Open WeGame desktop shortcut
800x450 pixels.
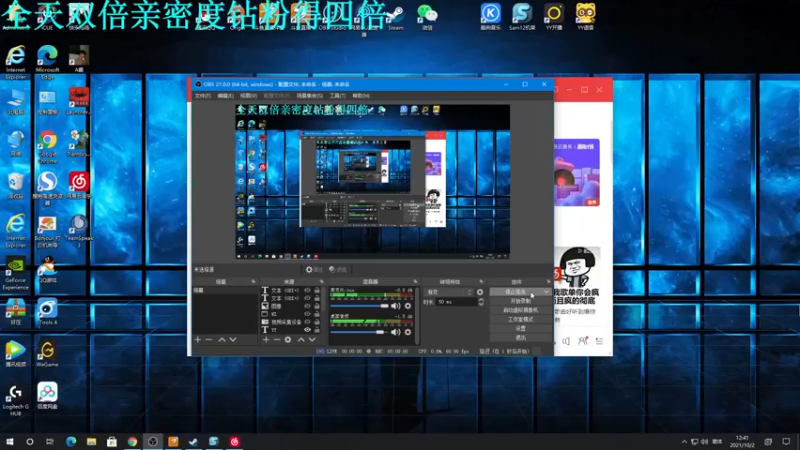coord(47,354)
